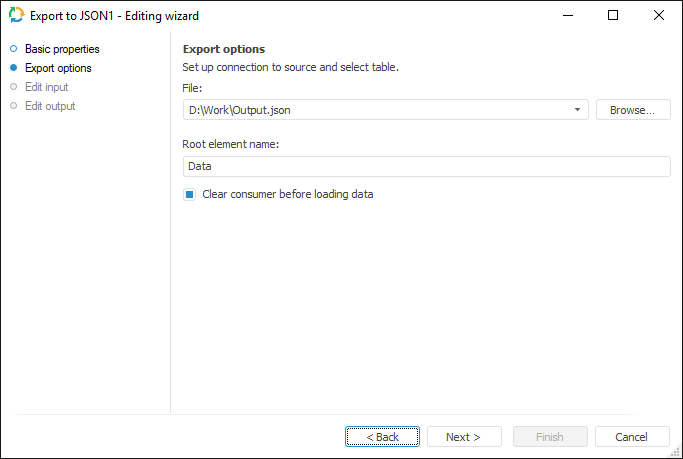
Task: Proceed with the Next > button
Action: click(x=464, y=437)
